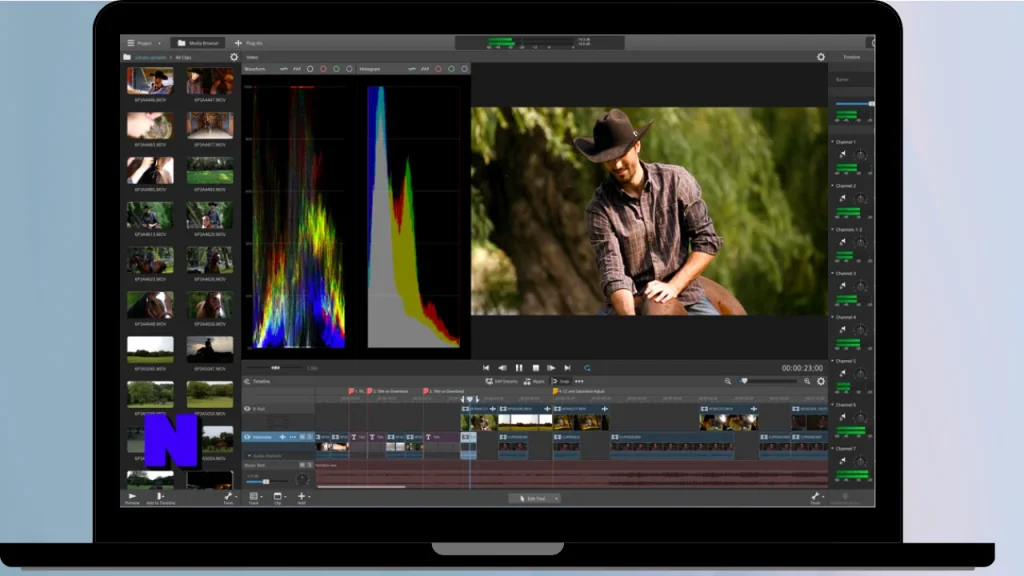
Task: Open the Edit Tool dropdown arrow
Action: 556,499
